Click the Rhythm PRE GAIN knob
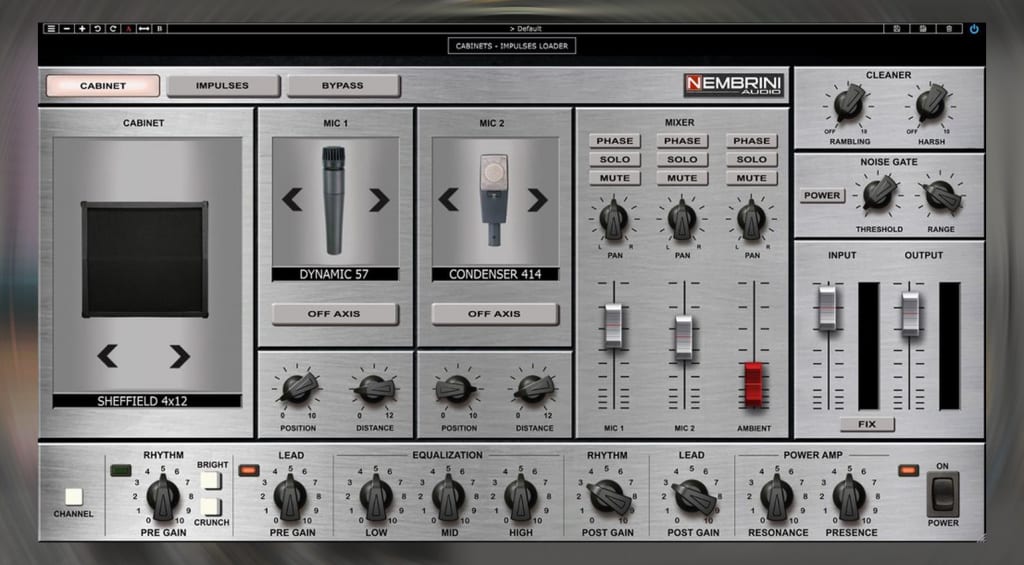Screen dimensions: 1024x565 [x=163, y=498]
